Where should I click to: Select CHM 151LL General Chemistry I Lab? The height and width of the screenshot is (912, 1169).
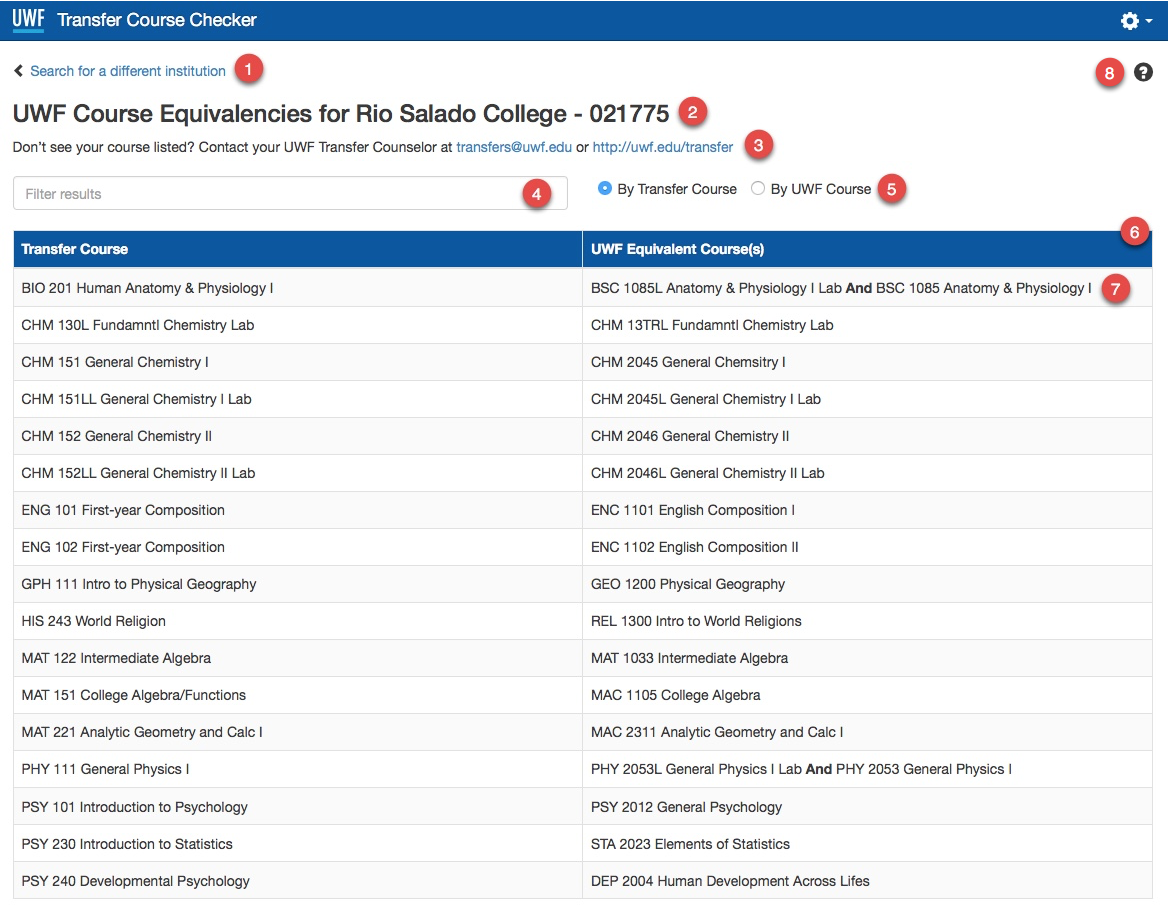(x=136, y=399)
